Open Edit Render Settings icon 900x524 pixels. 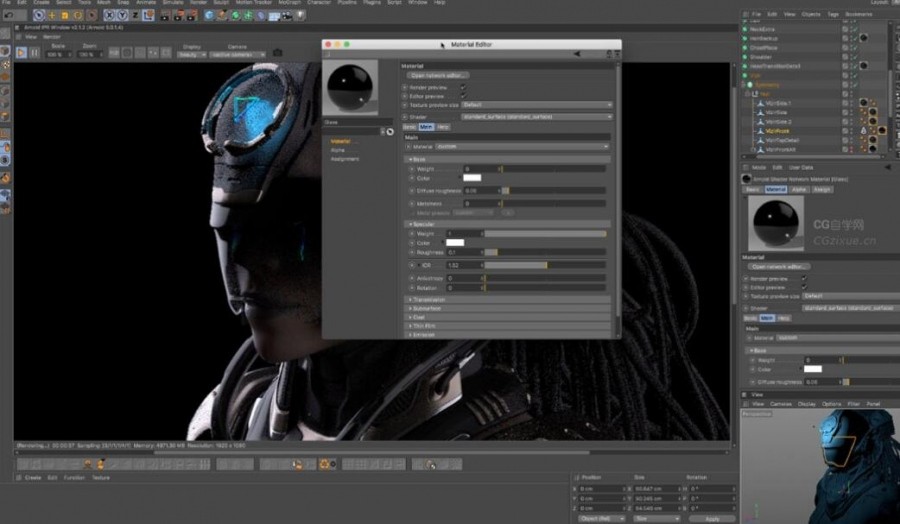[192, 15]
